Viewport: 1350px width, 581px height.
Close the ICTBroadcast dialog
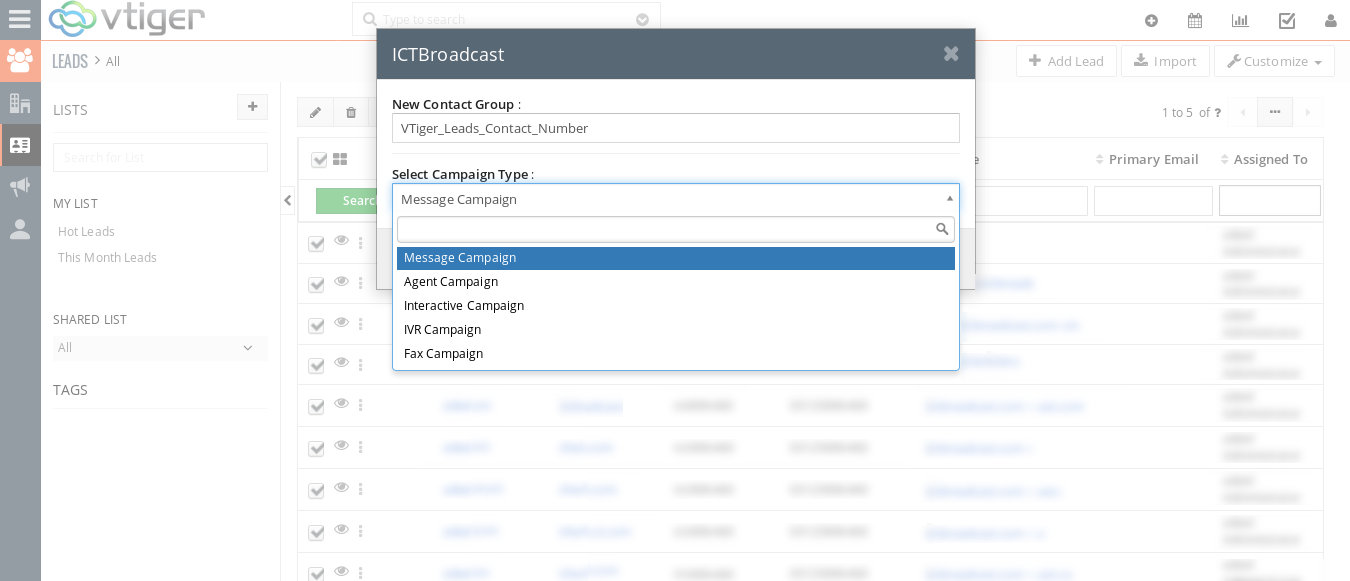point(951,53)
